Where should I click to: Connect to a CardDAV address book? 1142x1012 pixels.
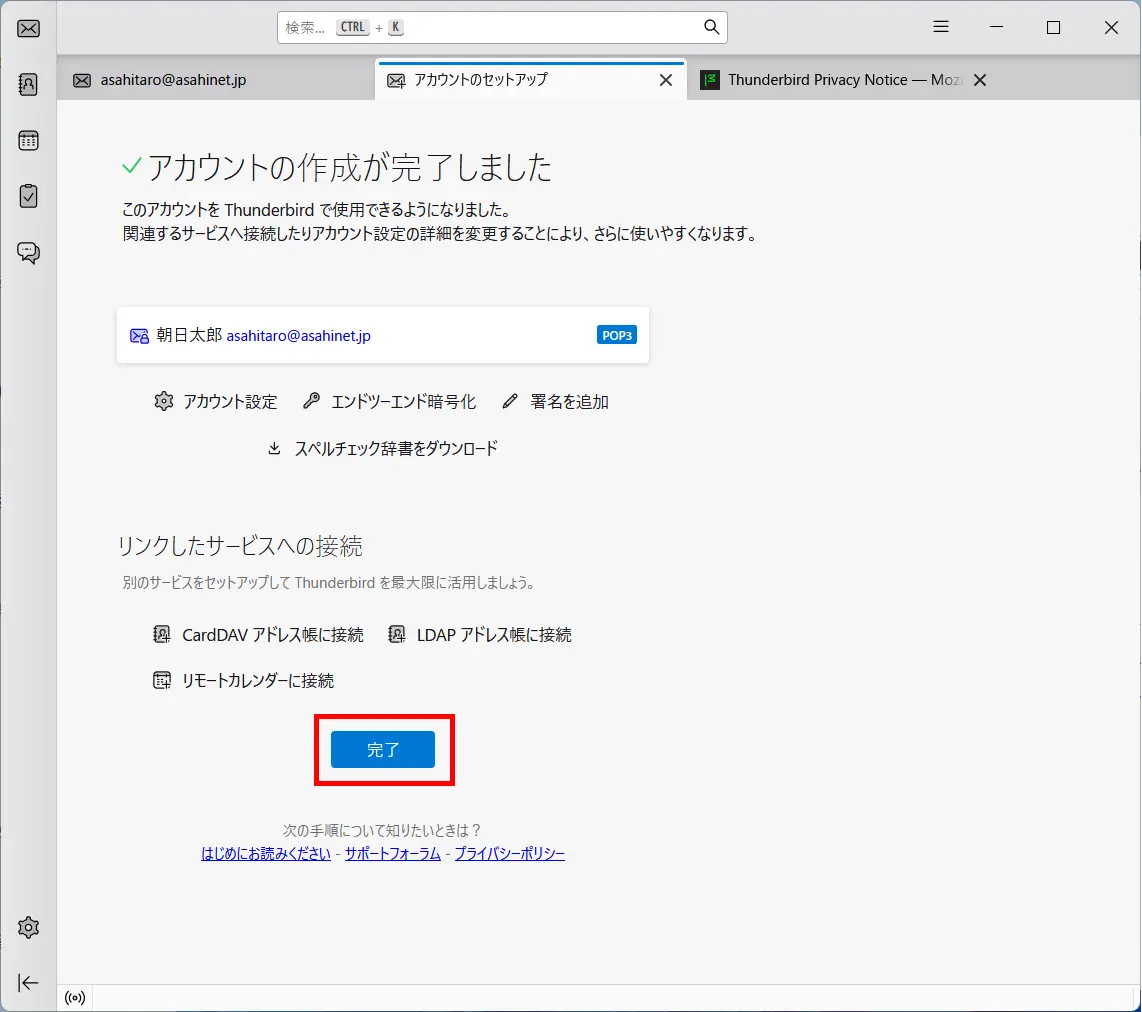point(262,634)
